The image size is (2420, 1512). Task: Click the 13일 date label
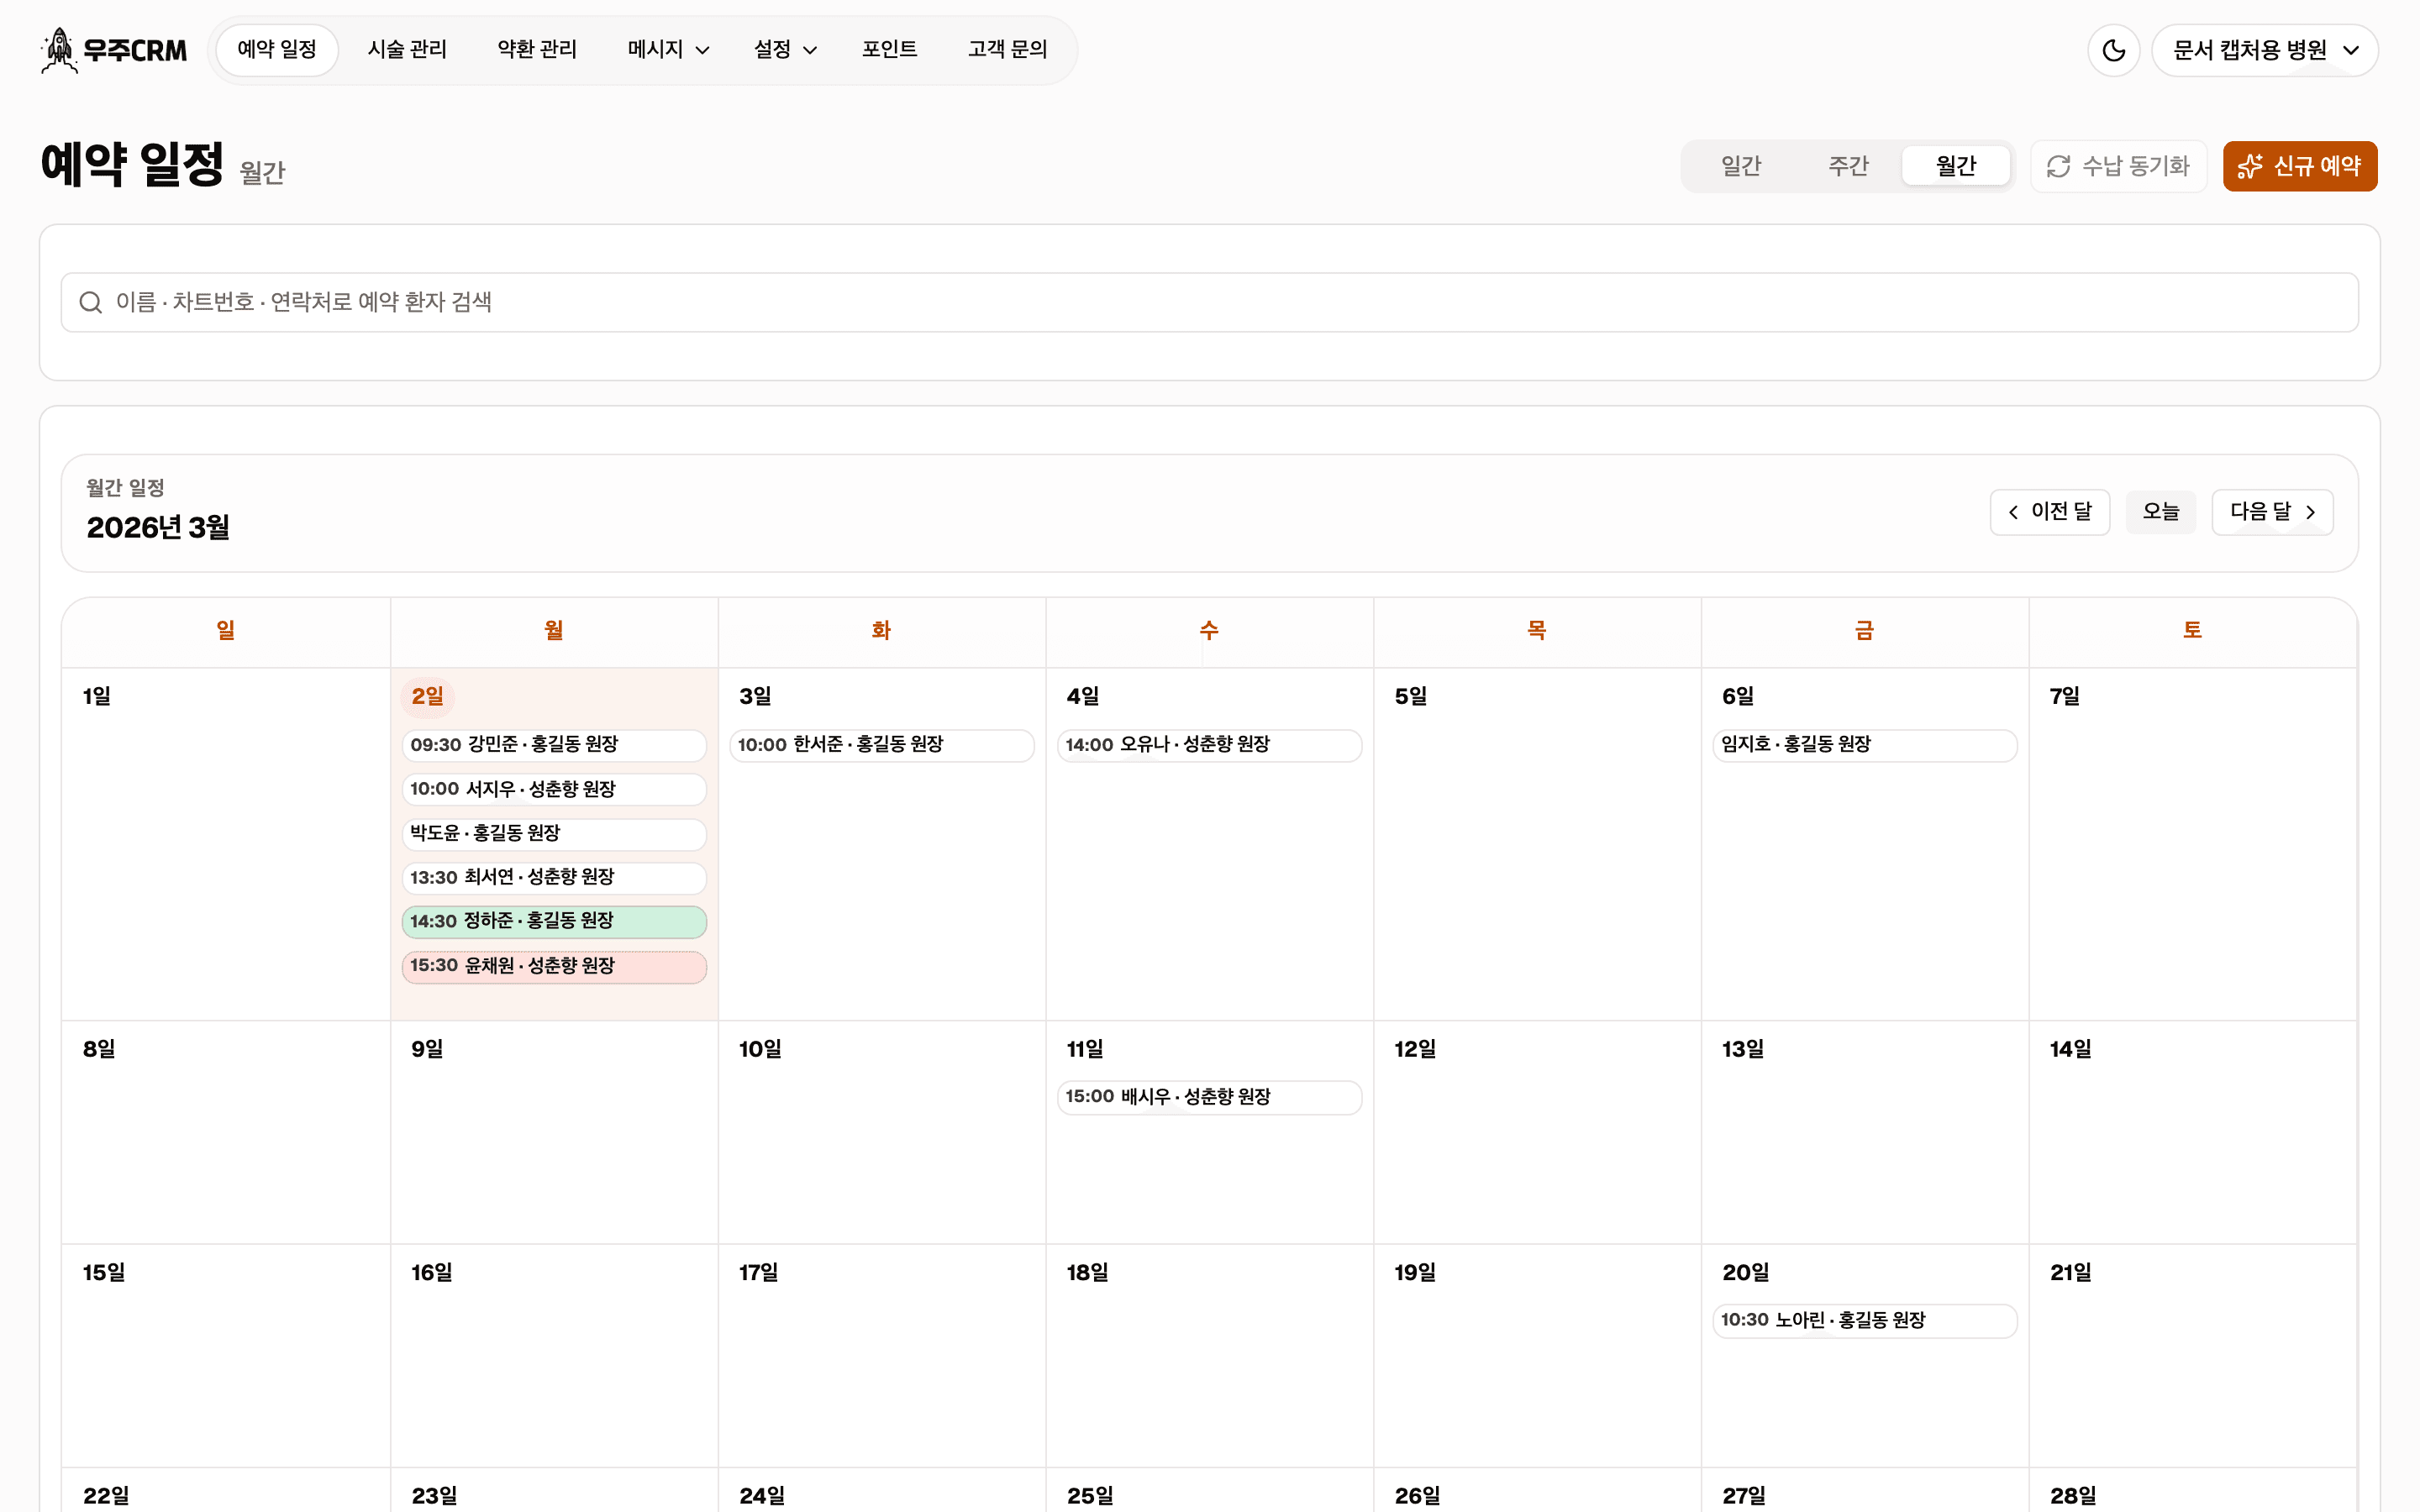pos(1742,1049)
